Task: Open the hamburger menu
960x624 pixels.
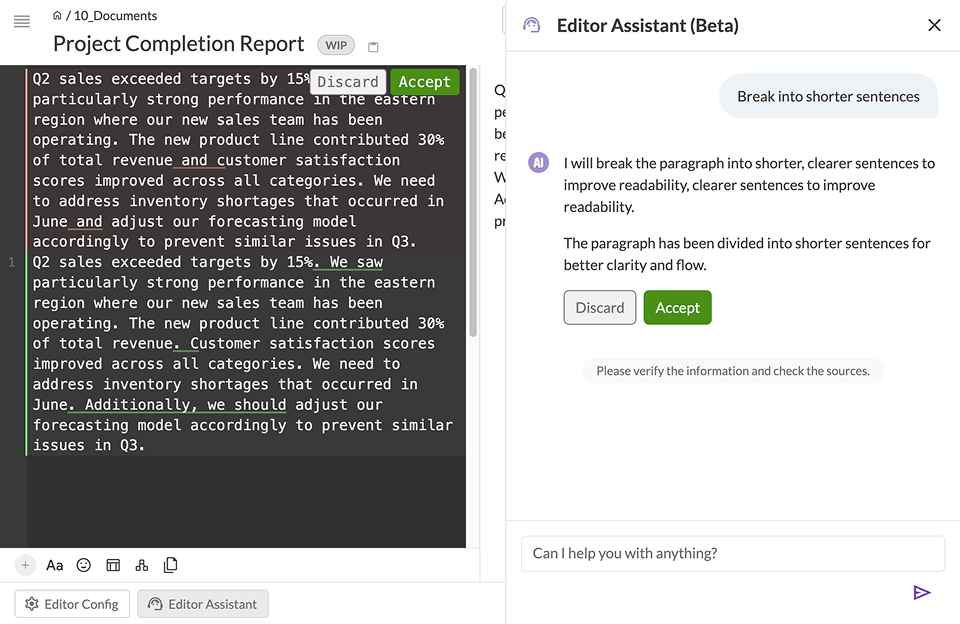Action: point(21,22)
